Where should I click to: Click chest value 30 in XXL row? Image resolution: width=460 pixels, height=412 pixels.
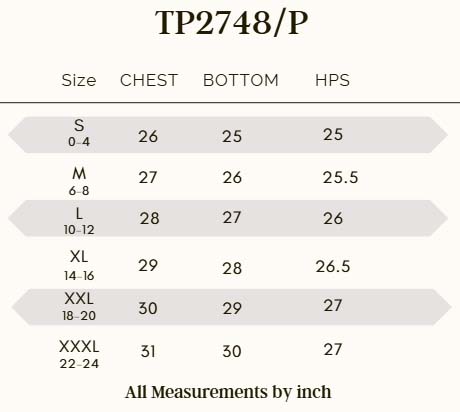coord(148,308)
